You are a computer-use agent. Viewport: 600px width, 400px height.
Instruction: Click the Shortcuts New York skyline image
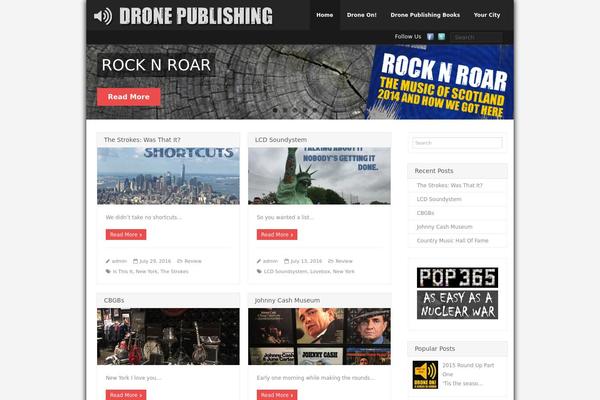(168, 176)
